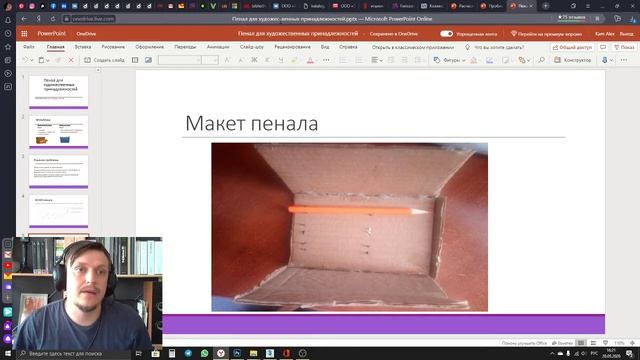
Task: Click the Что вы хотите сделать search field
Action: click(499, 47)
